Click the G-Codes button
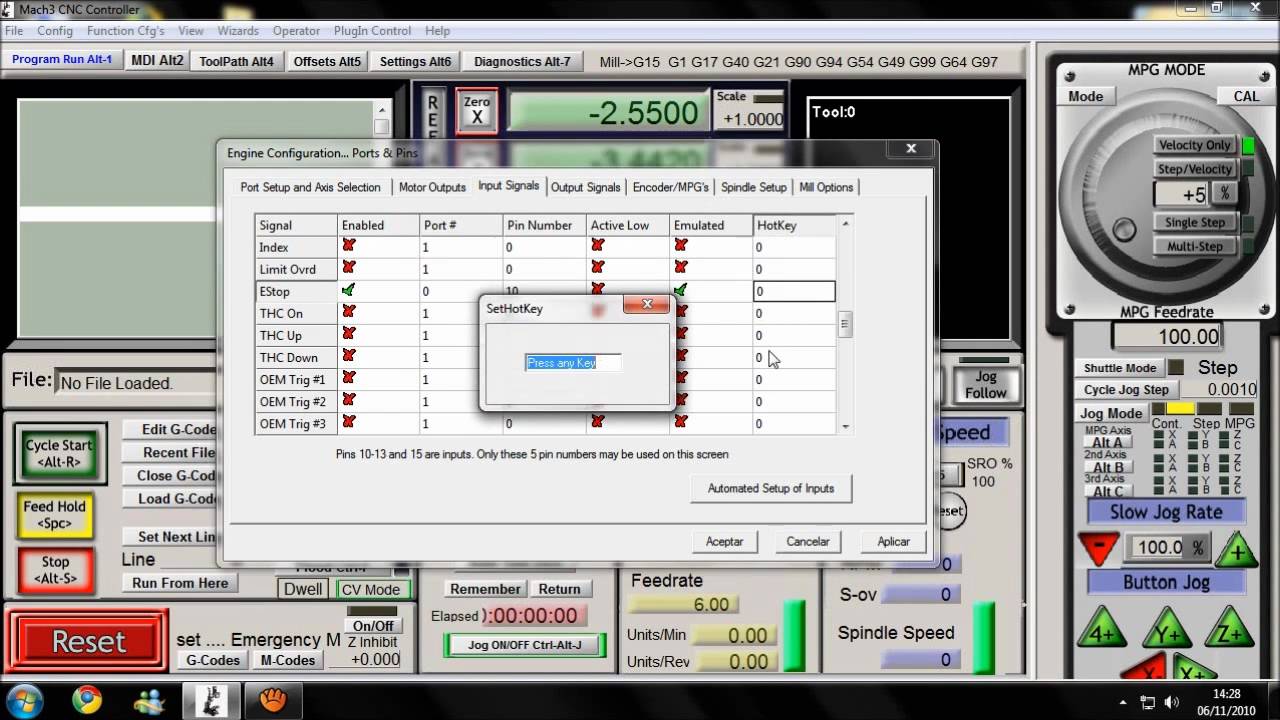Image resolution: width=1280 pixels, height=720 pixels. [x=214, y=660]
